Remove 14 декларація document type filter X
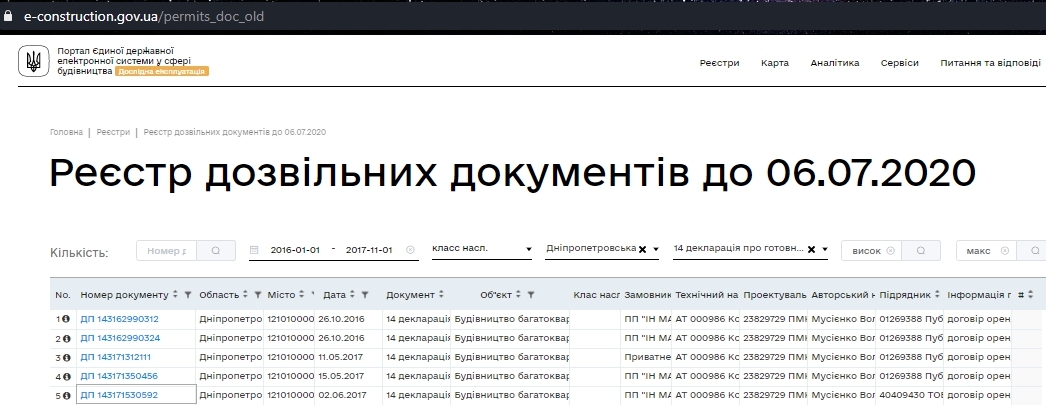The width and height of the screenshot is (1046, 410). (812, 249)
